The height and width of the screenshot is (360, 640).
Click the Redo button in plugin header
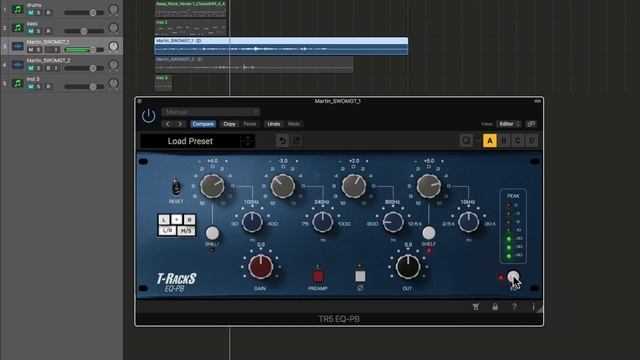coord(294,124)
